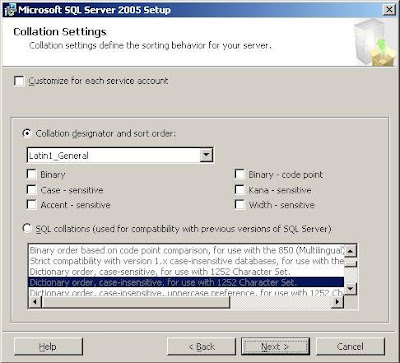Select Binary order based on code point row

[186, 250]
